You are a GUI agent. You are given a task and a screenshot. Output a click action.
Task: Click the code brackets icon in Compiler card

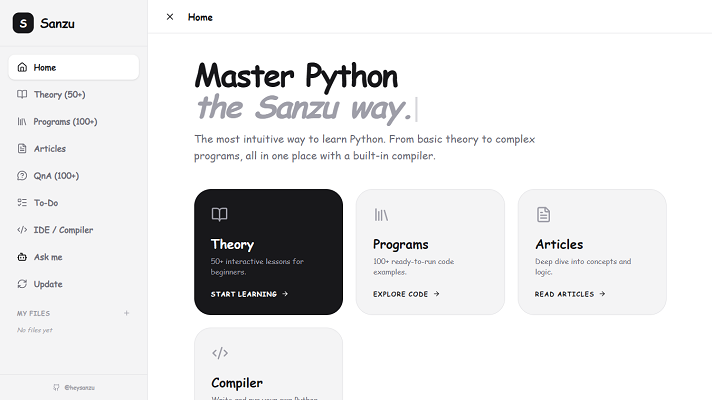(x=220, y=353)
